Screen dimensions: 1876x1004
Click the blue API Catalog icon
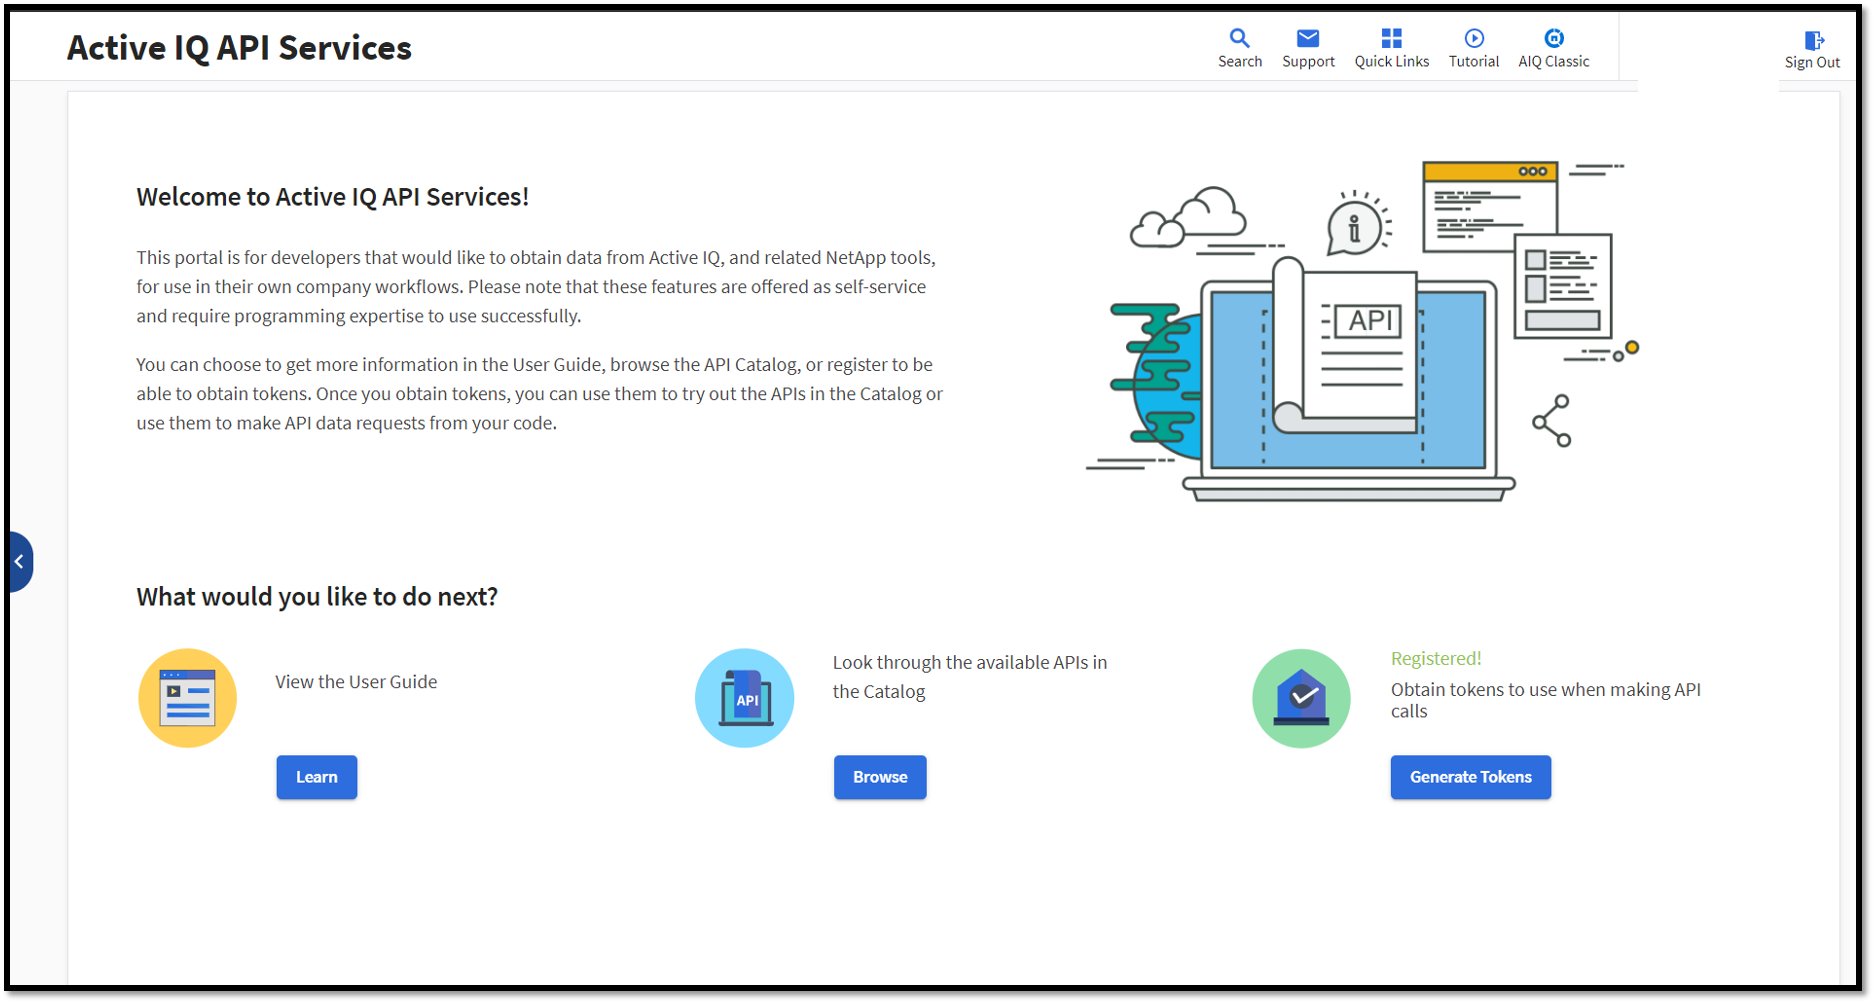[x=744, y=698]
